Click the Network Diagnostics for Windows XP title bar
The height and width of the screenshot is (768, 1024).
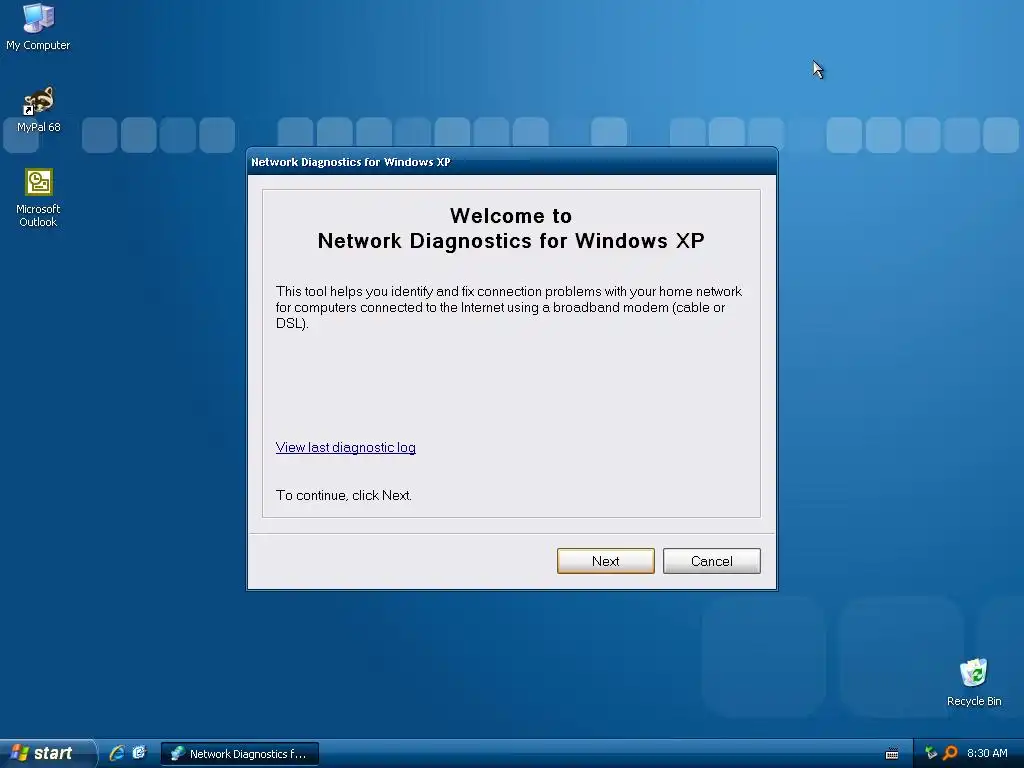tap(512, 162)
